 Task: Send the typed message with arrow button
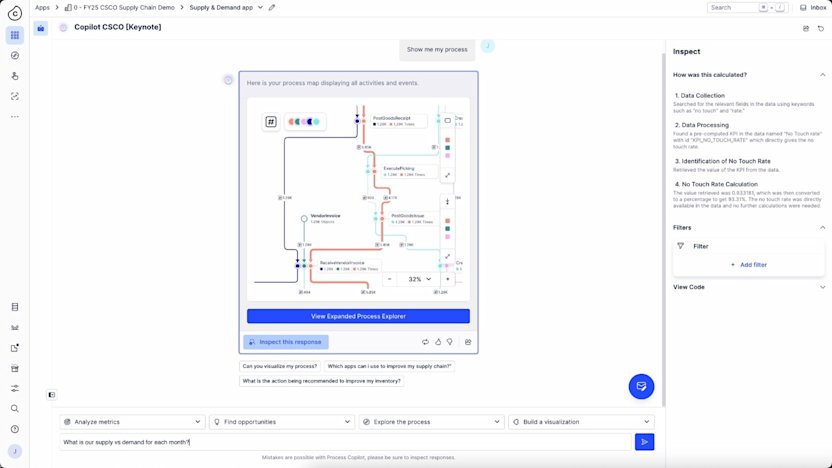coord(644,442)
